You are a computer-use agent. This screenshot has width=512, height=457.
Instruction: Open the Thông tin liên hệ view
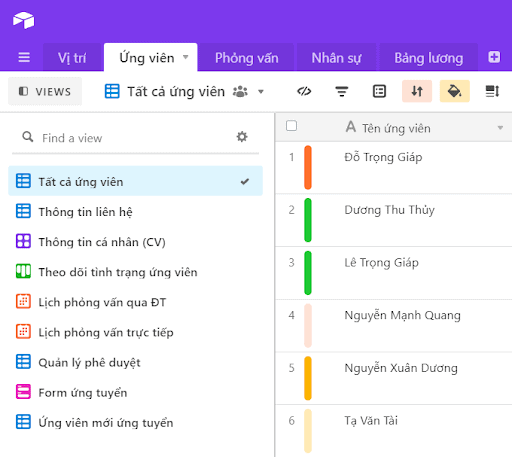pyautogui.click(x=135, y=211)
